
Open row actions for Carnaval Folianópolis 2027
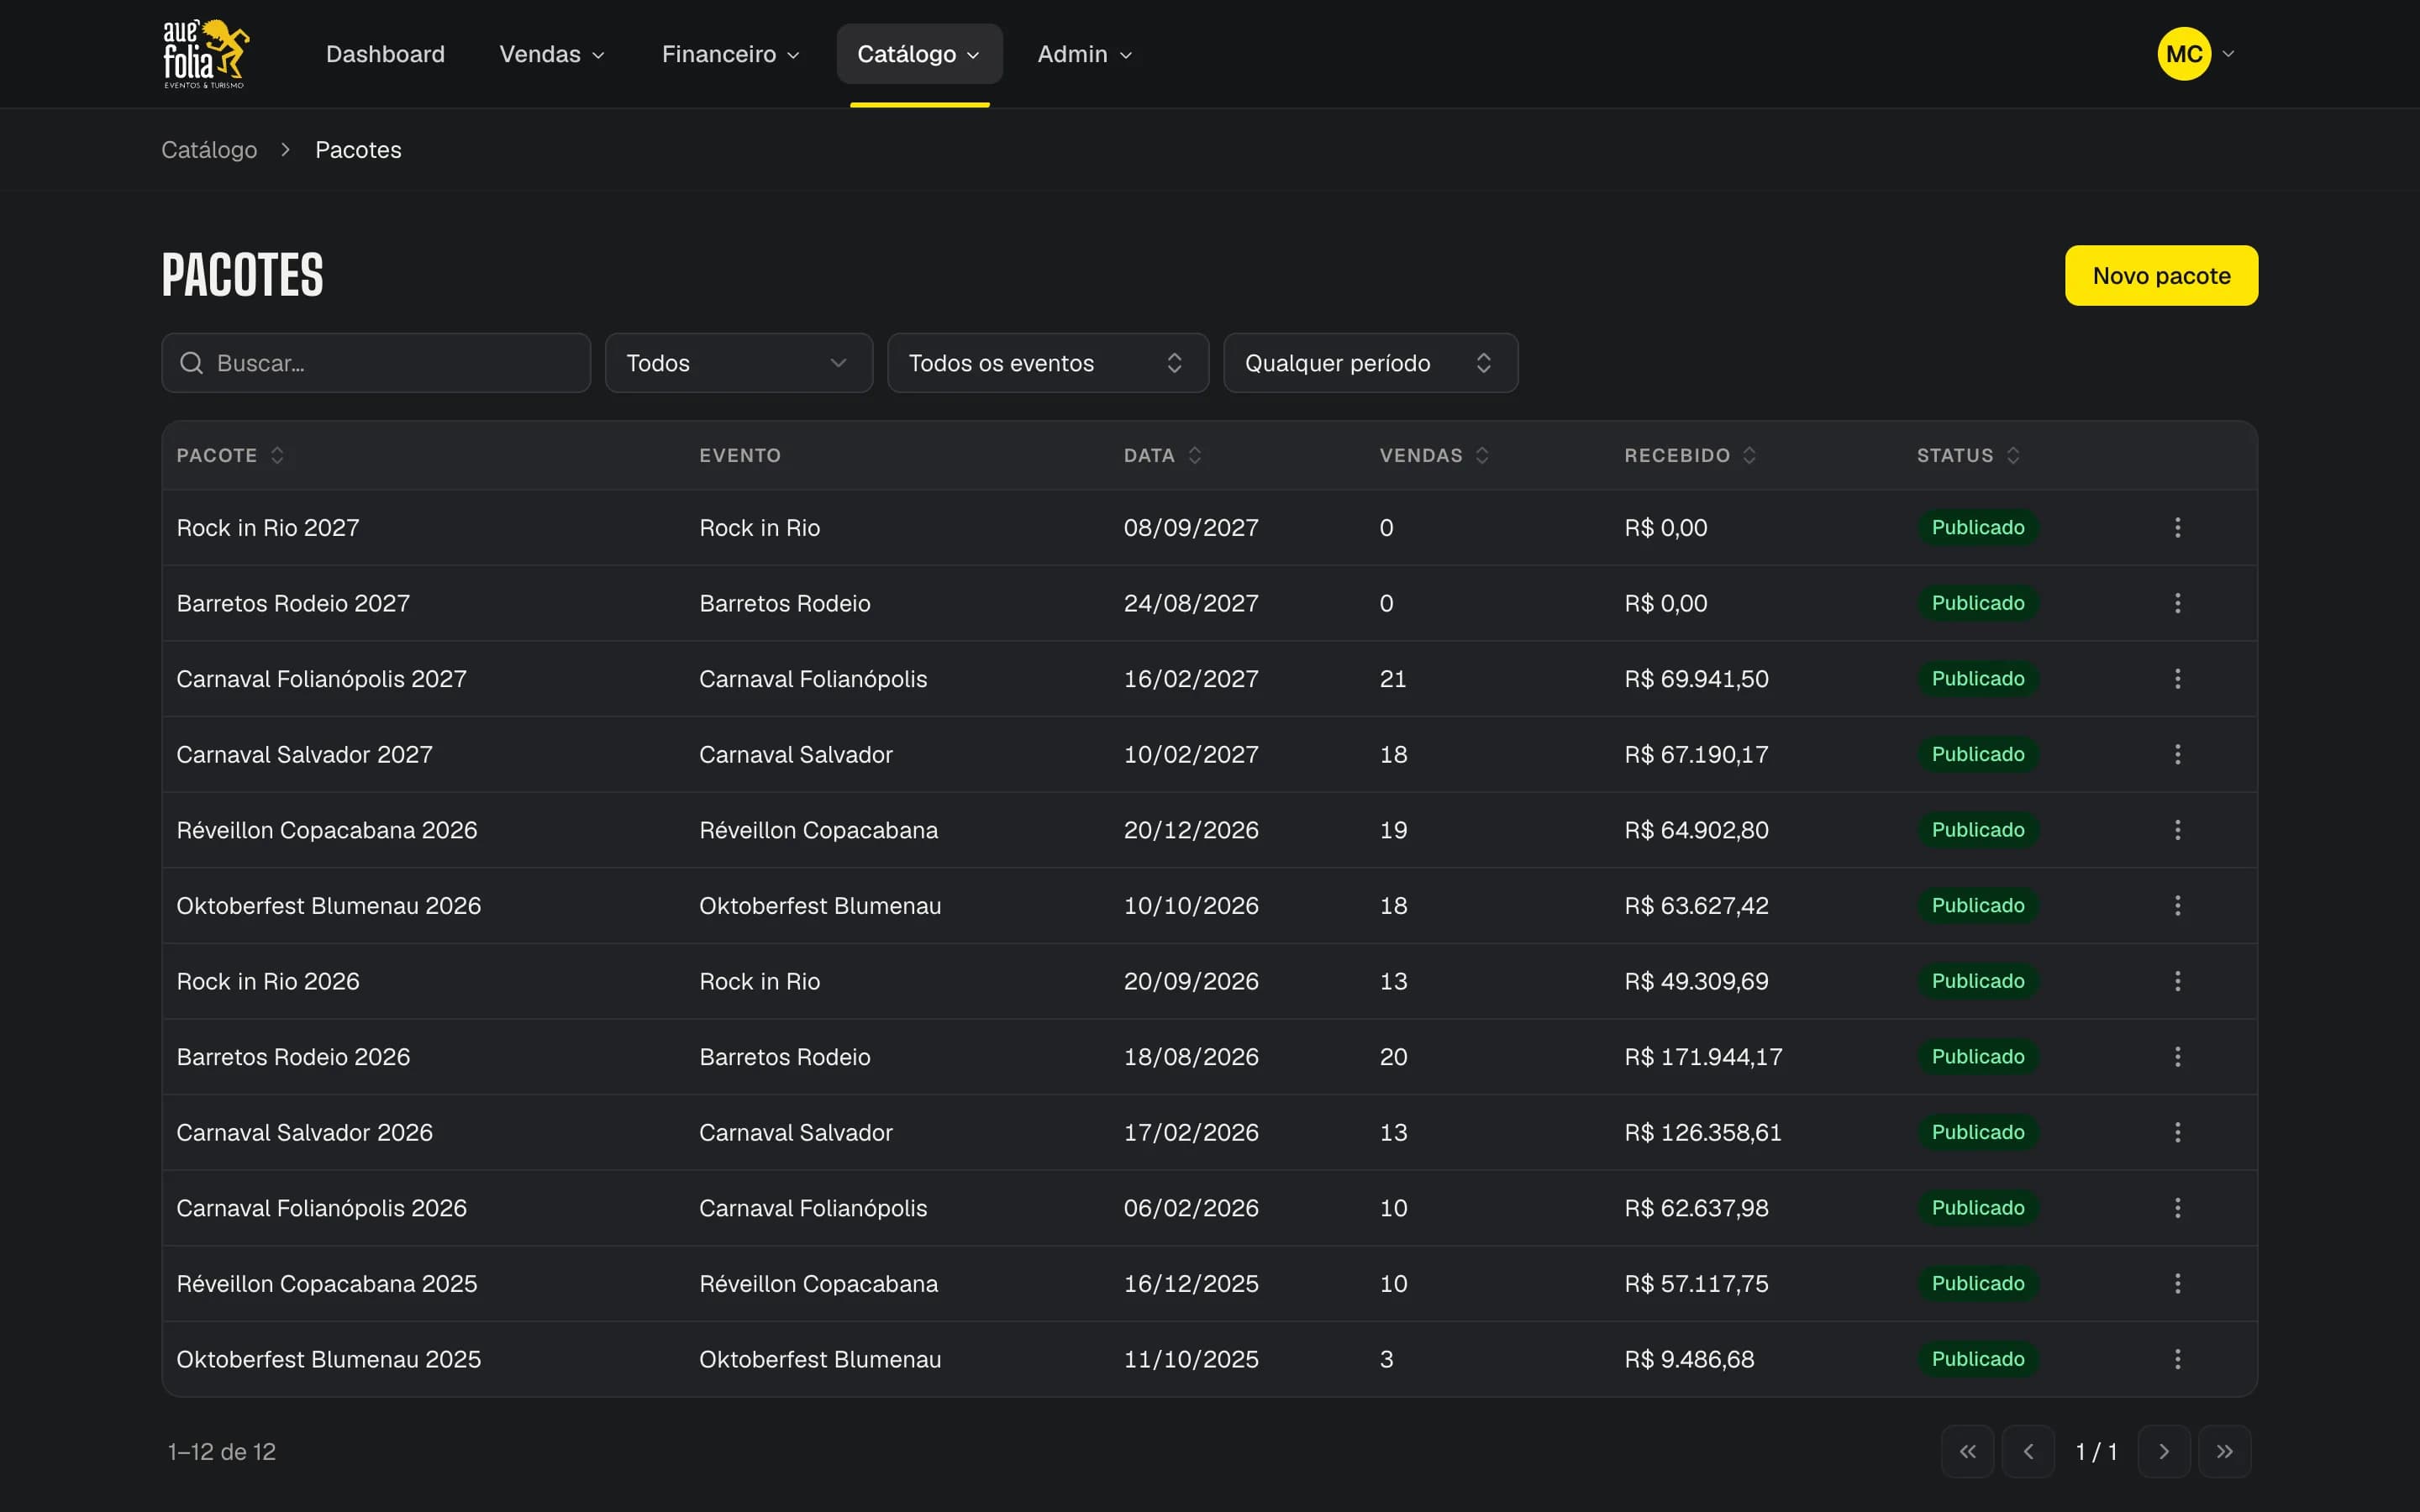point(2177,678)
